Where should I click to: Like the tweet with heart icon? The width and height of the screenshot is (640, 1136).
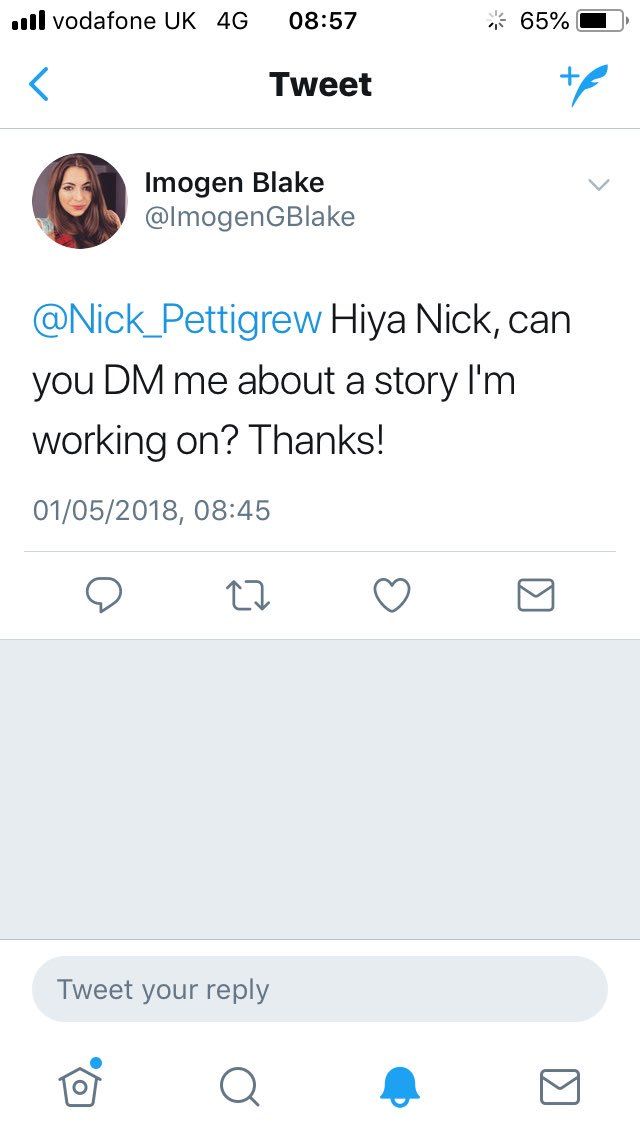click(392, 596)
